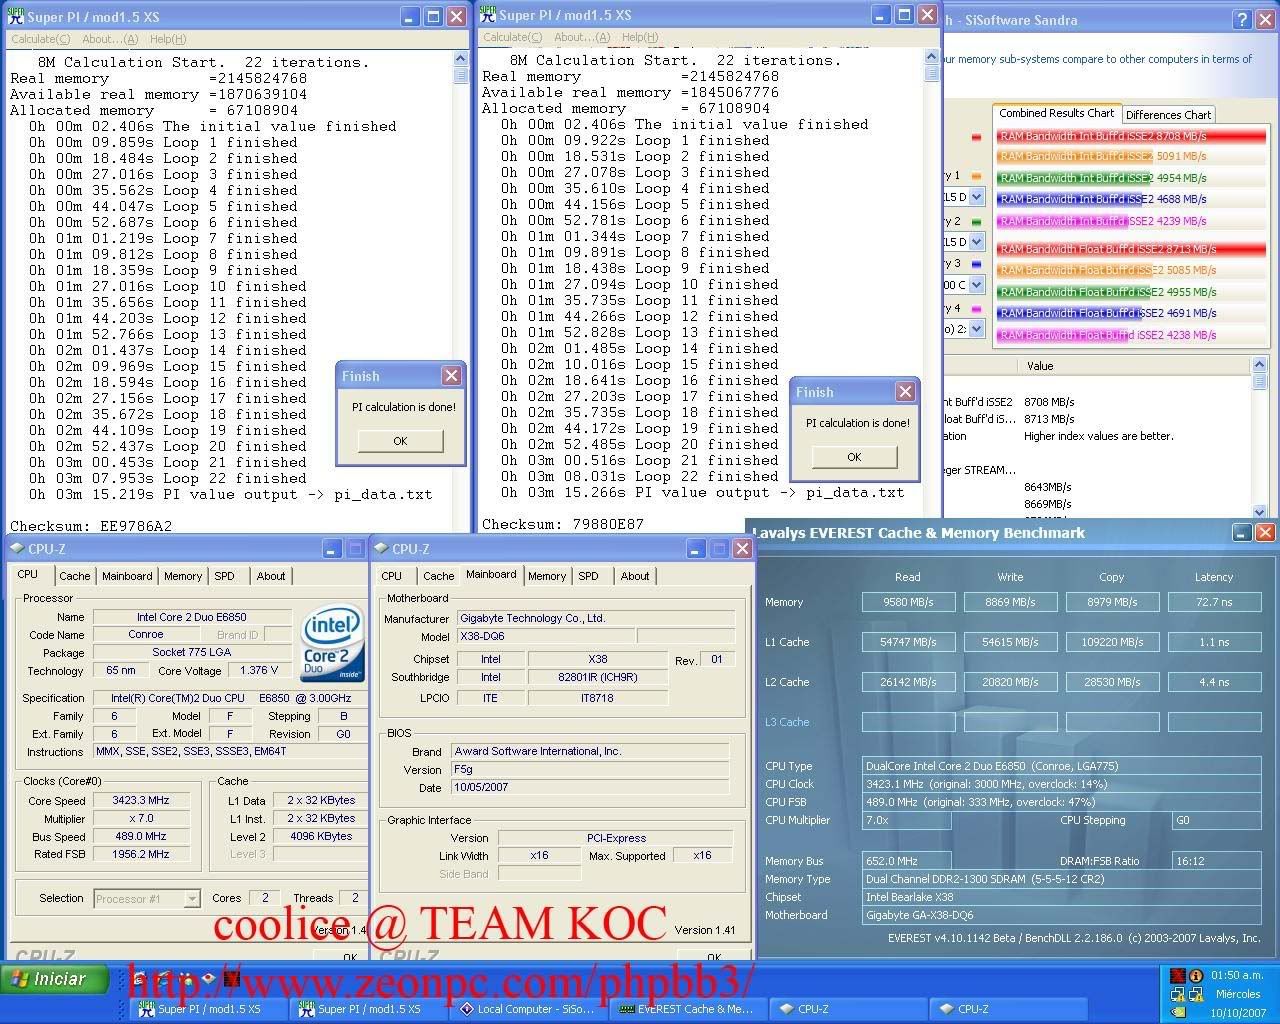This screenshot has width=1280, height=1024.
Task: Click Super PI title icon, checksum EE9786A2 window
Action: pos(15,16)
